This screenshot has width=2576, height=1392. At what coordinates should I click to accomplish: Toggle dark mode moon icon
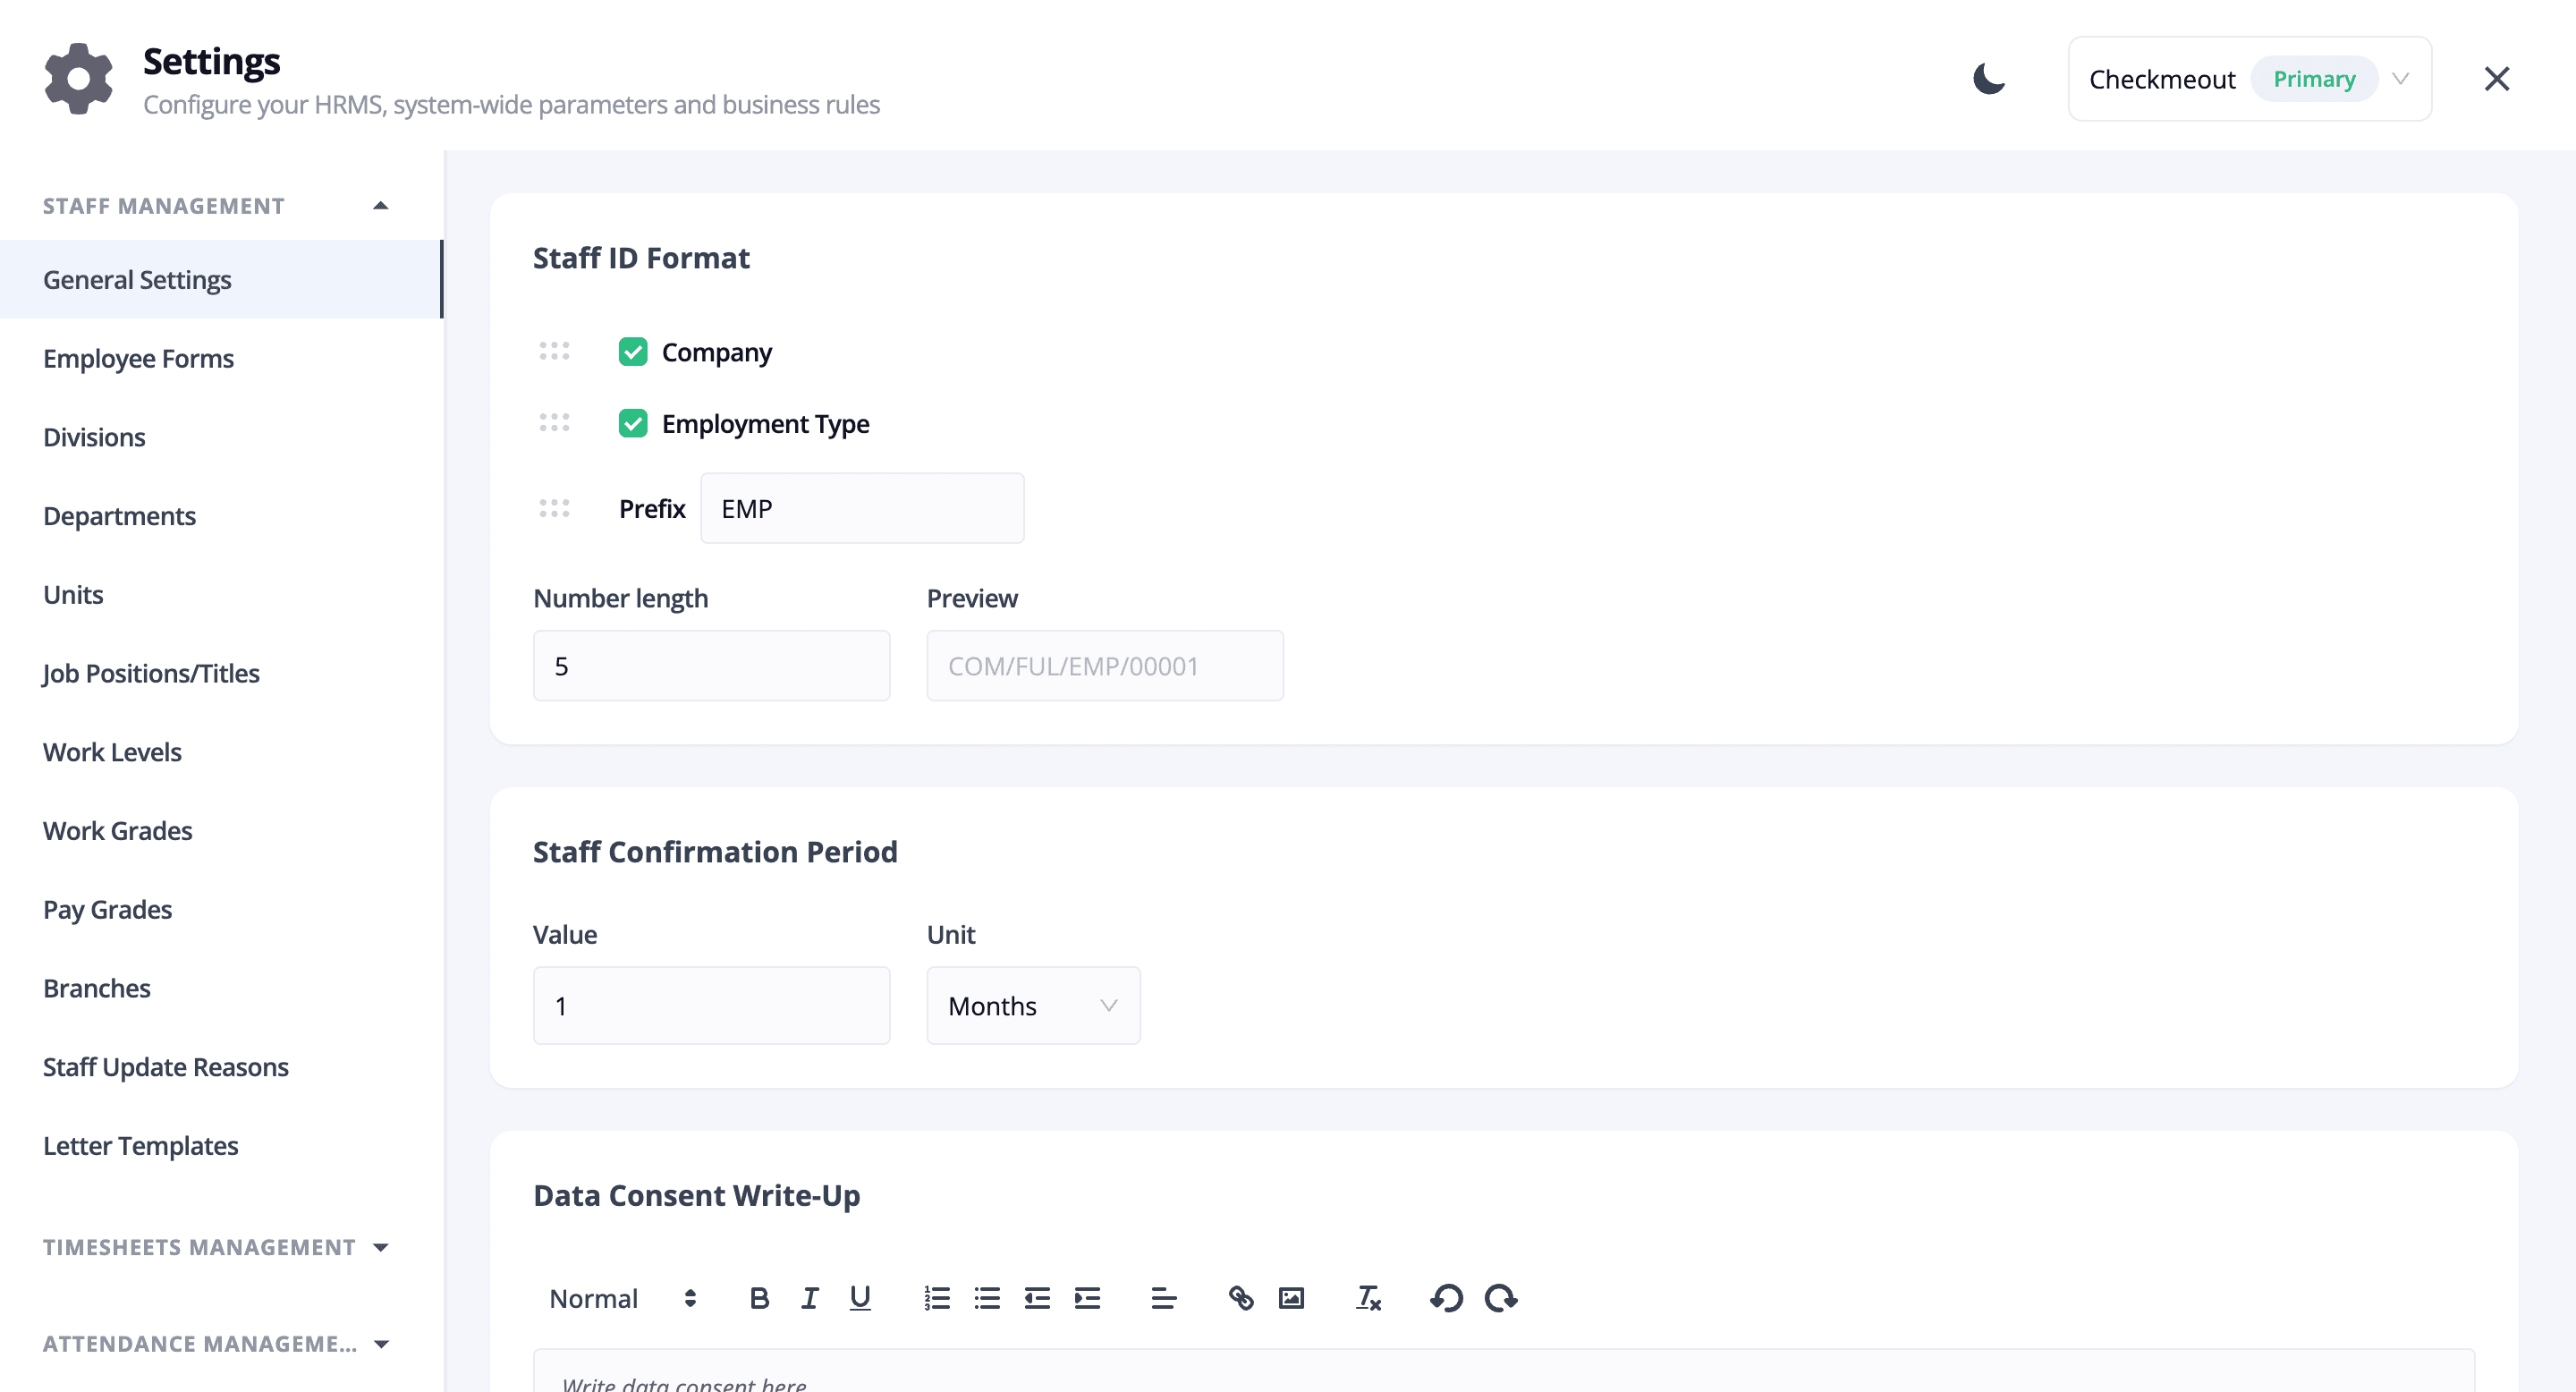(1988, 78)
